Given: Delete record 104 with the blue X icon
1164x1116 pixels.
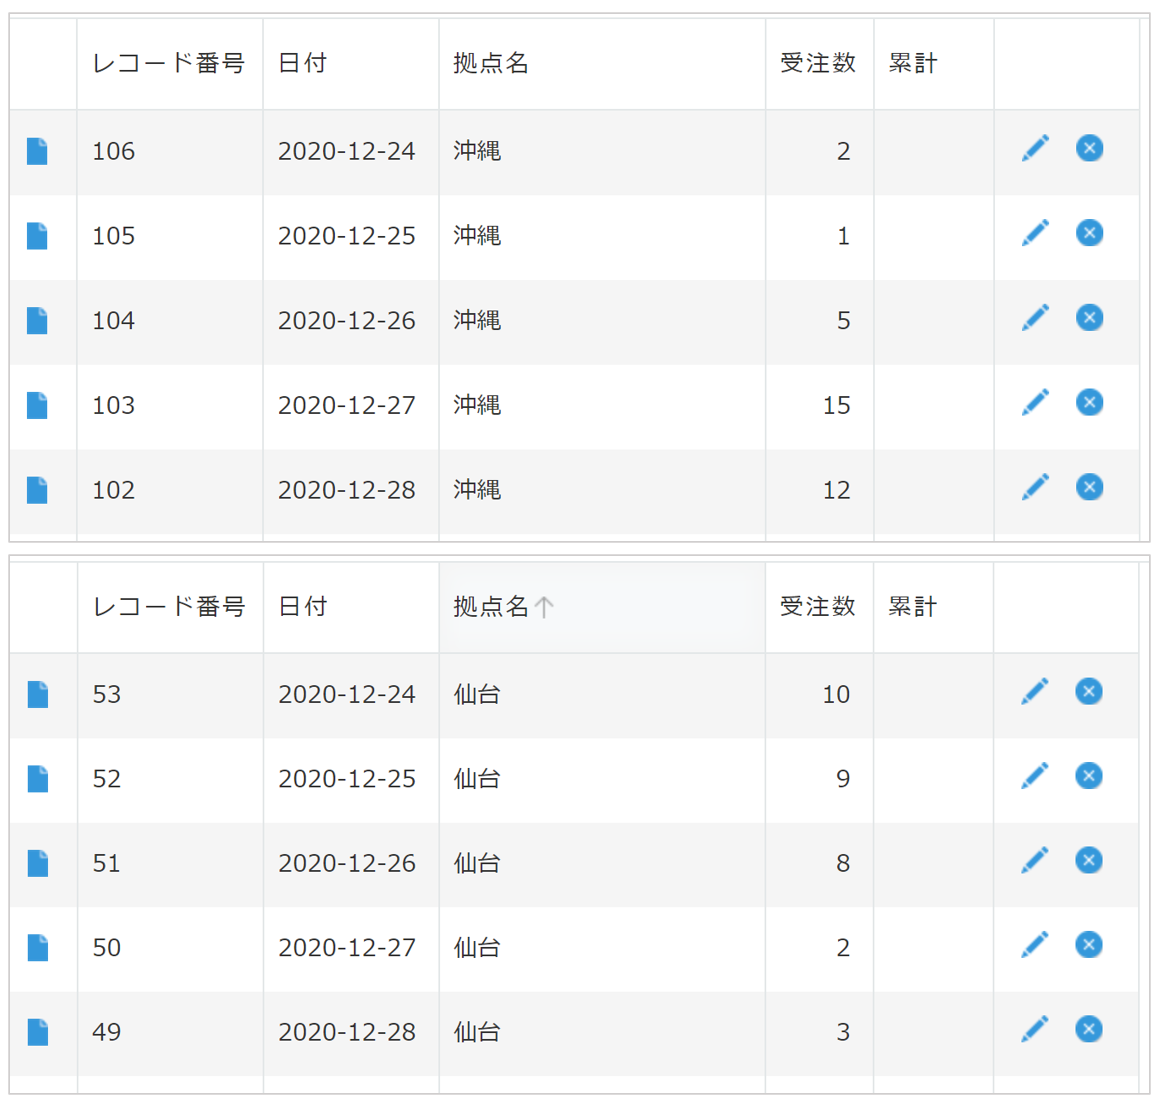Looking at the screenshot, I should [1089, 317].
